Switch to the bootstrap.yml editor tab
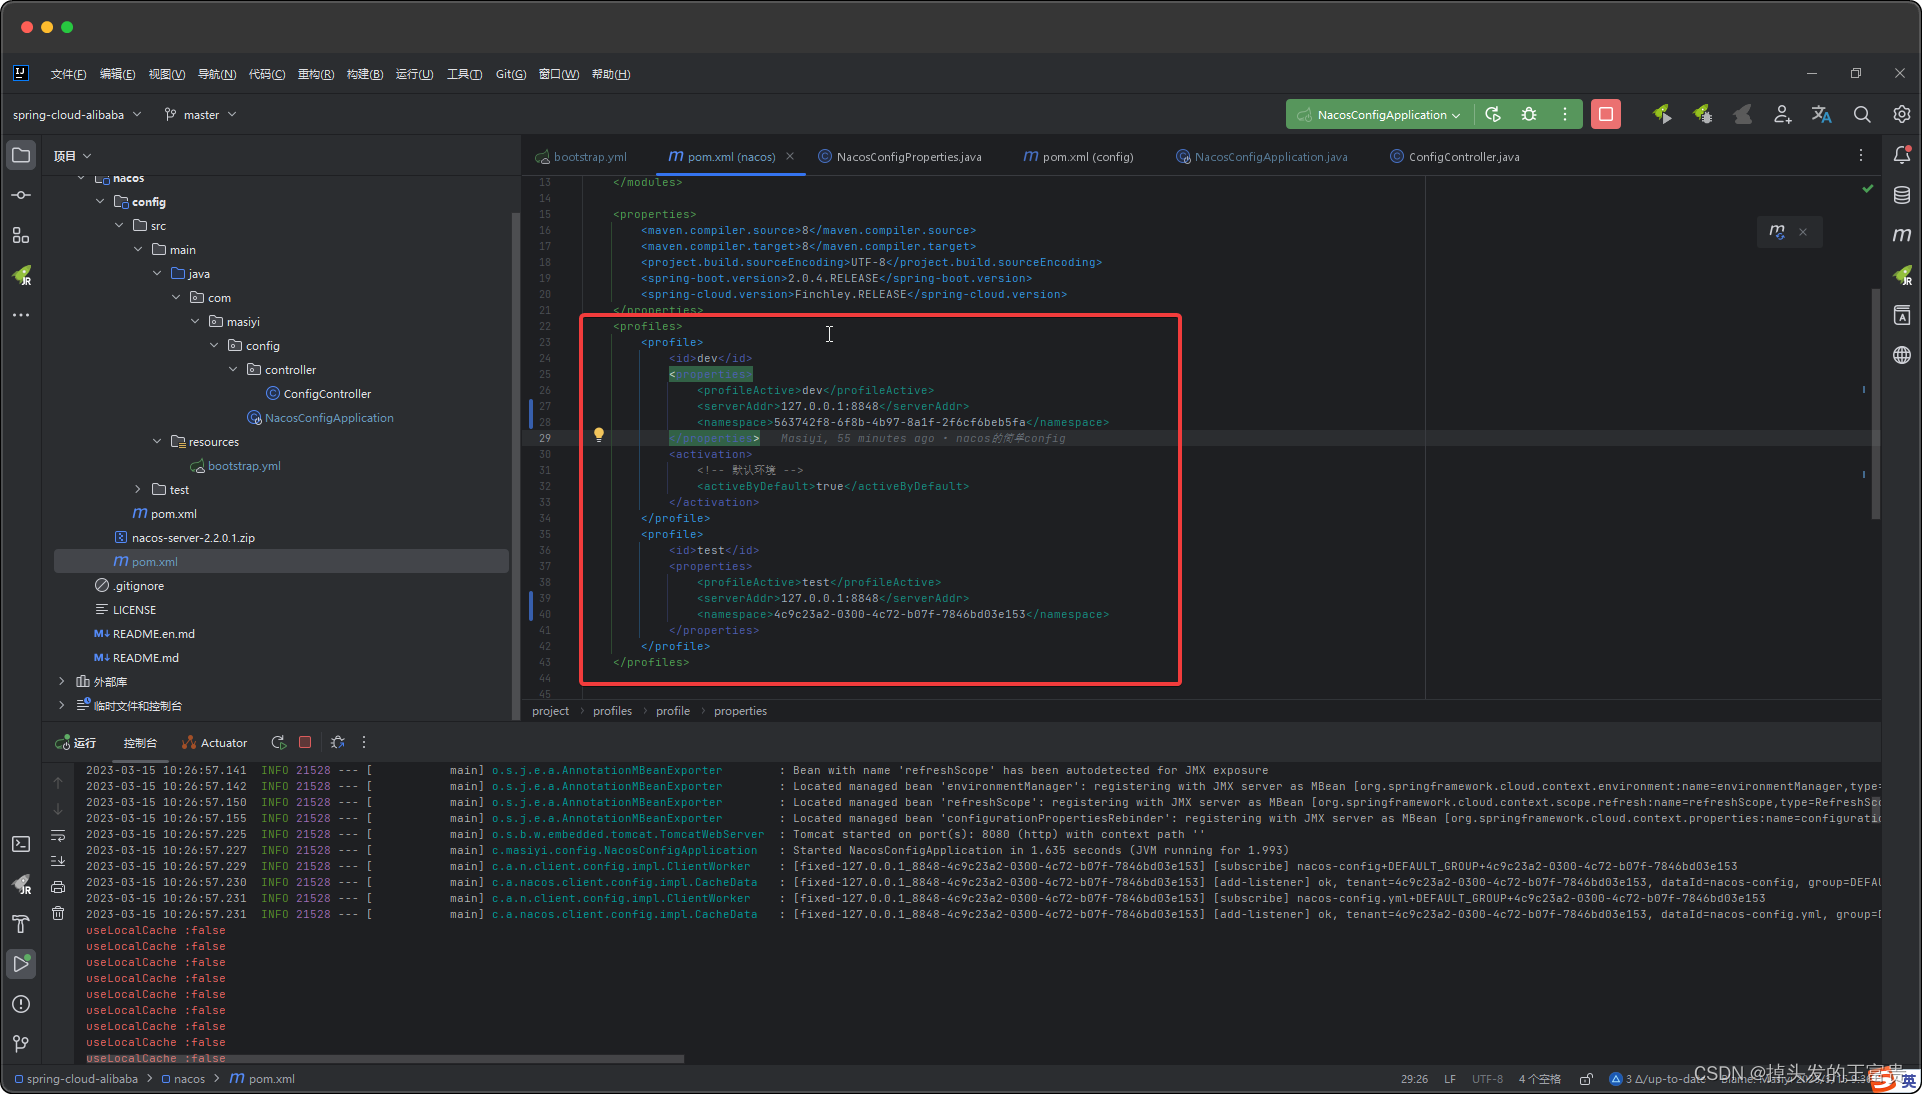This screenshot has width=1922, height=1094. pyautogui.click(x=590, y=157)
